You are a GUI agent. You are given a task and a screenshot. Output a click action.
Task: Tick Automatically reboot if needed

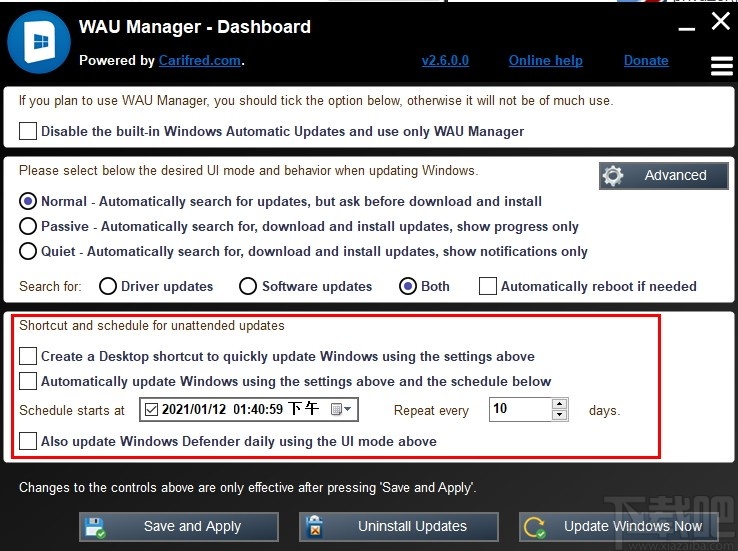(x=488, y=286)
